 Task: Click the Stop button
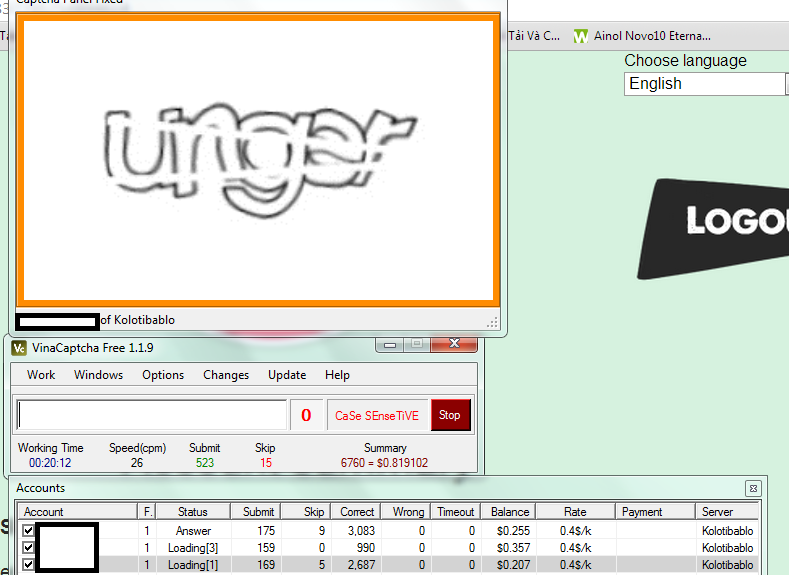450,415
